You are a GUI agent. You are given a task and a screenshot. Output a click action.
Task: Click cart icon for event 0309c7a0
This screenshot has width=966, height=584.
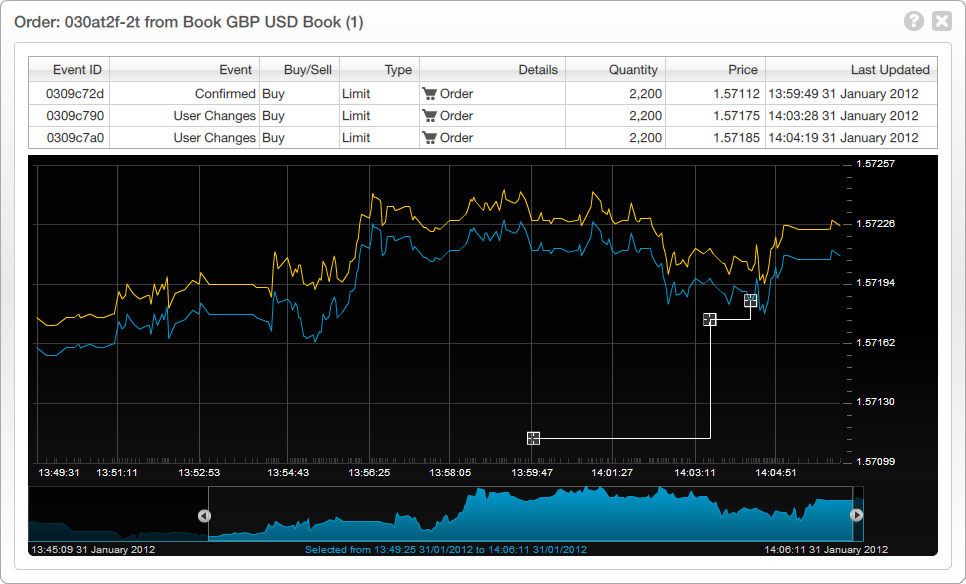[430, 138]
